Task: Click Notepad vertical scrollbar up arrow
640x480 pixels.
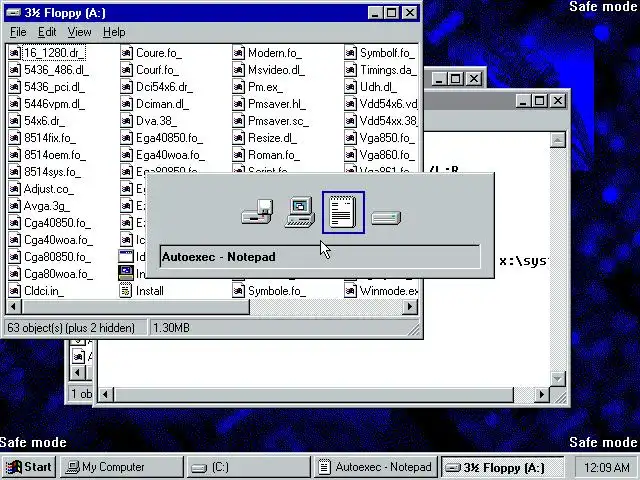Action: (x=557, y=140)
